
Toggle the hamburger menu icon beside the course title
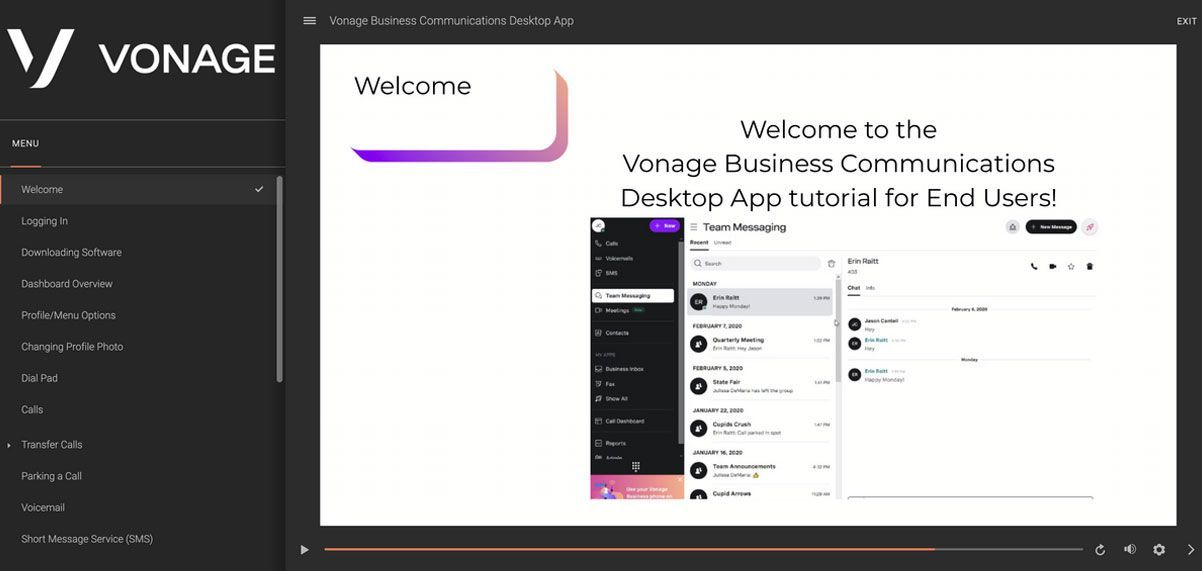pyautogui.click(x=309, y=20)
